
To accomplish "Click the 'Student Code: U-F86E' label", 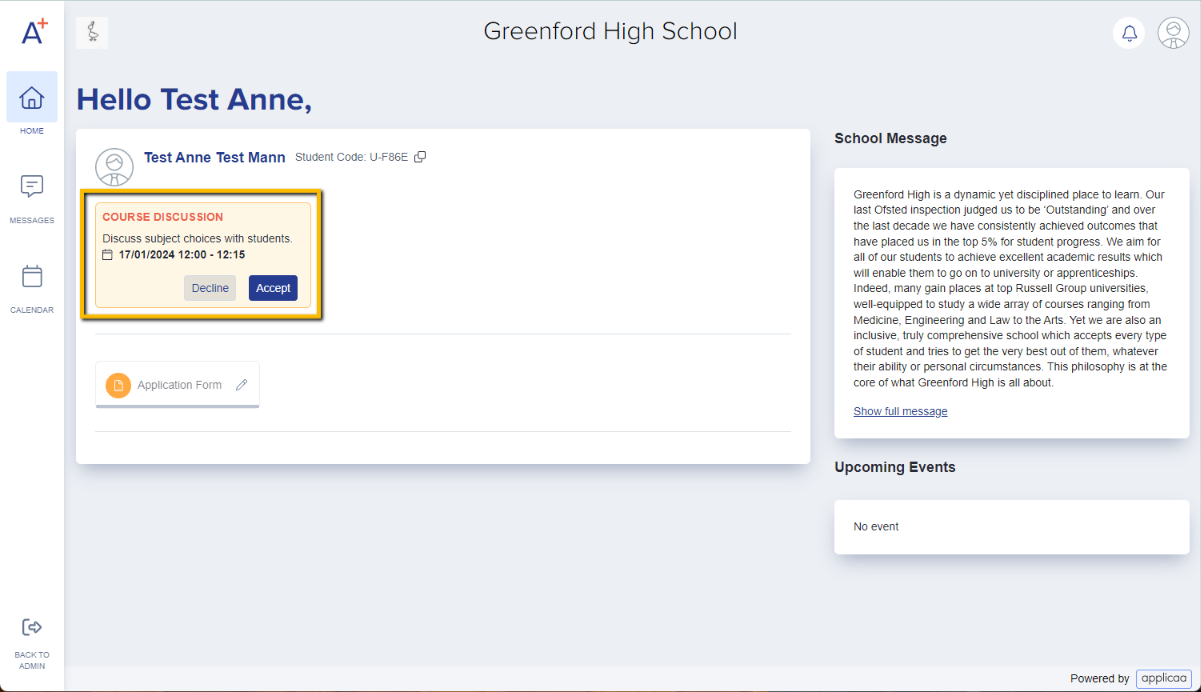I will point(352,157).
